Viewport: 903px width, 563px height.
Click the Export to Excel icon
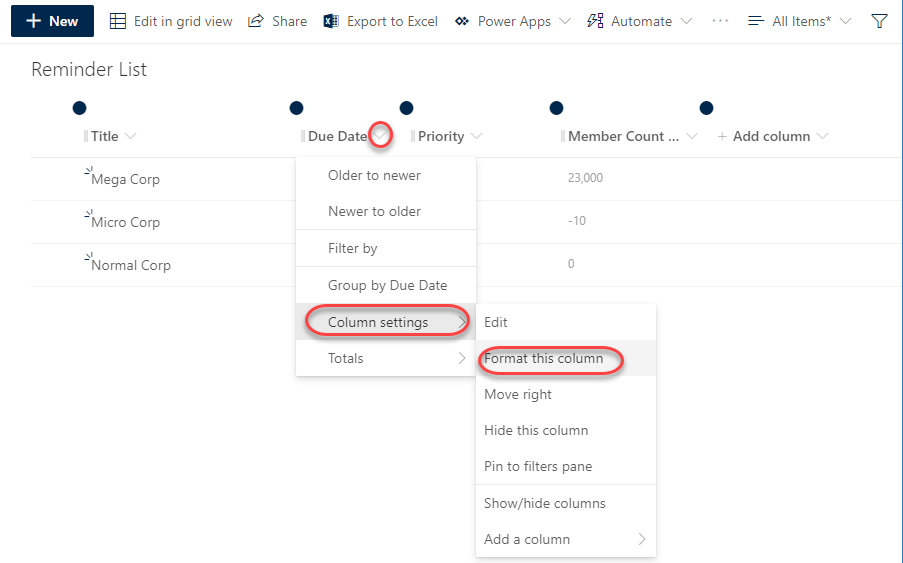point(331,21)
